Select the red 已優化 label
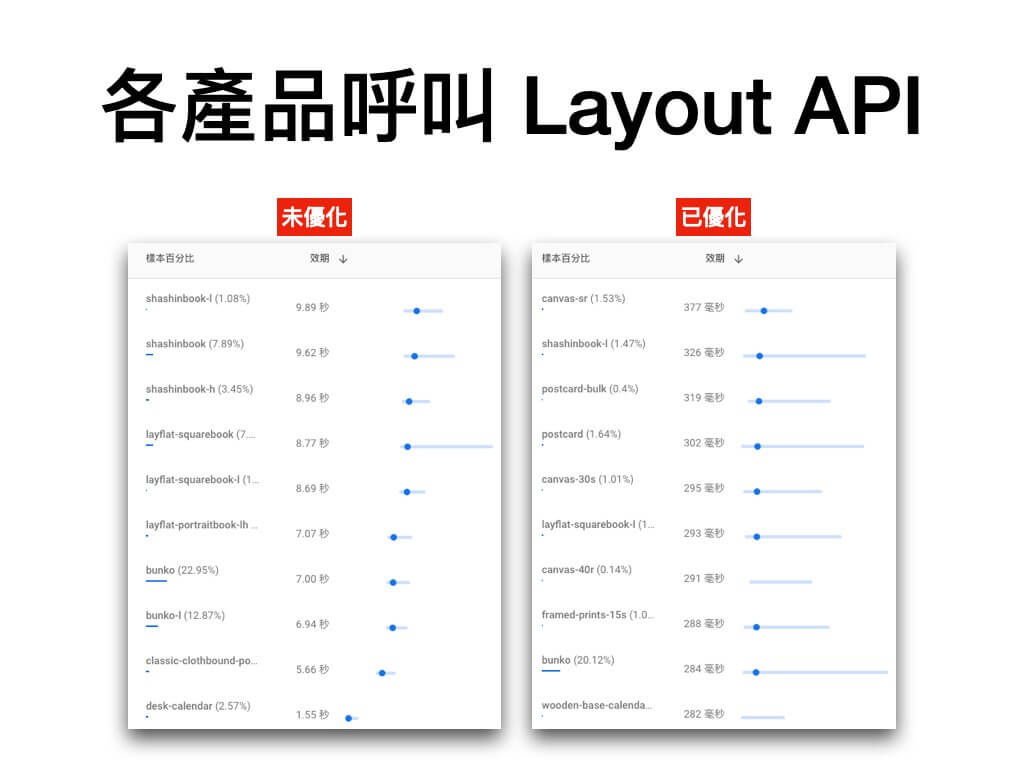 [x=711, y=217]
